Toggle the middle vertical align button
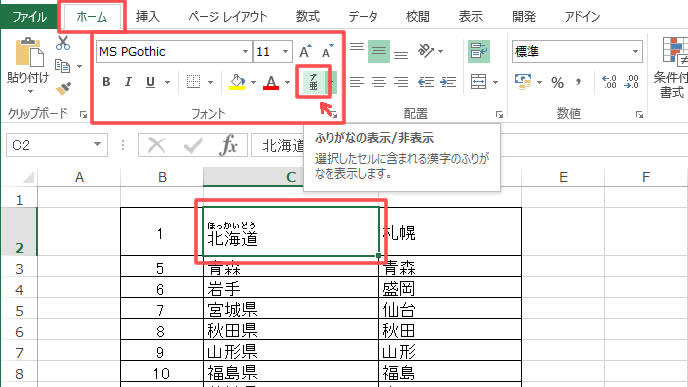Viewport: 688px width, 387px height. (x=379, y=51)
